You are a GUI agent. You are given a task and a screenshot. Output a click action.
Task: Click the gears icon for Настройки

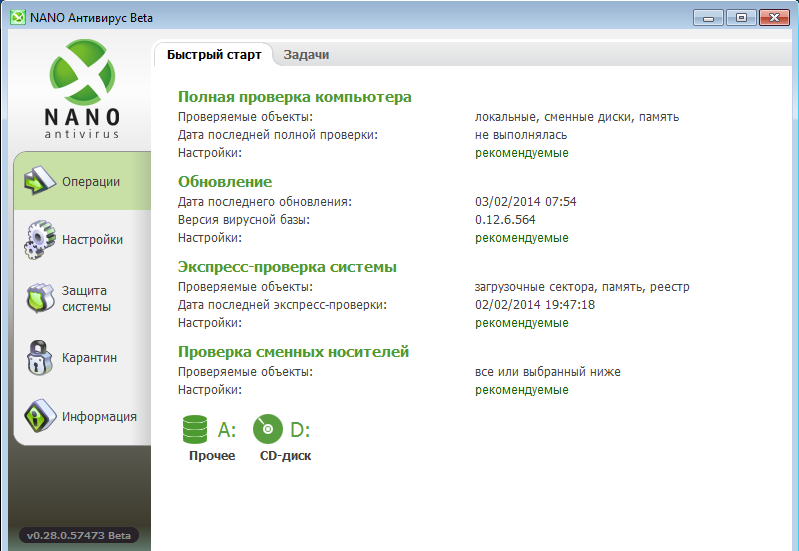[x=38, y=240]
